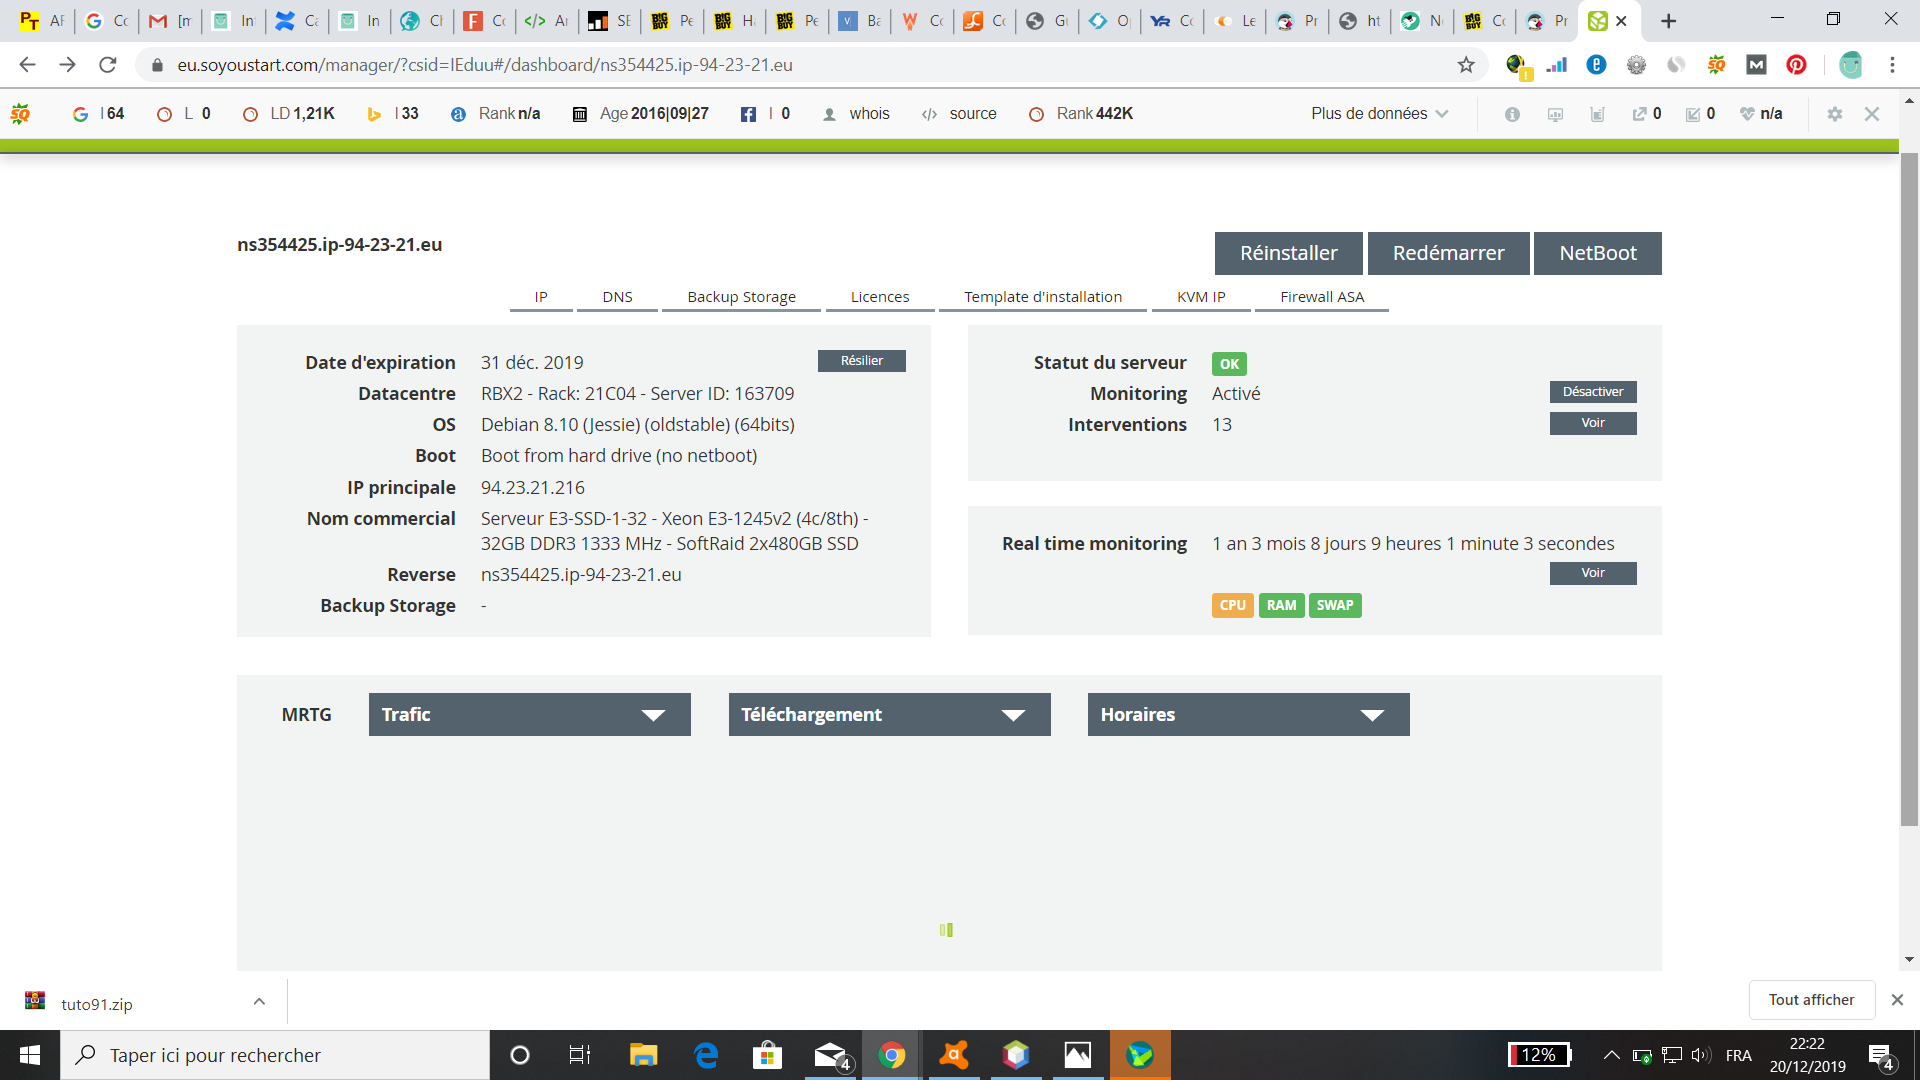Reload the page with the refresh icon

(108, 65)
